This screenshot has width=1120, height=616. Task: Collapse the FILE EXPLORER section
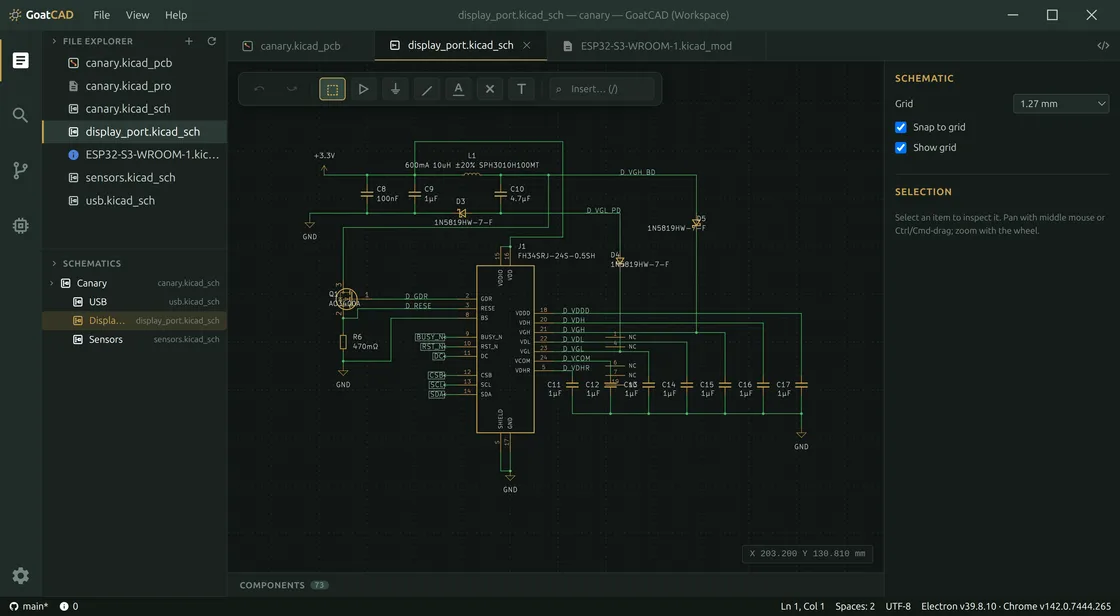click(54, 41)
